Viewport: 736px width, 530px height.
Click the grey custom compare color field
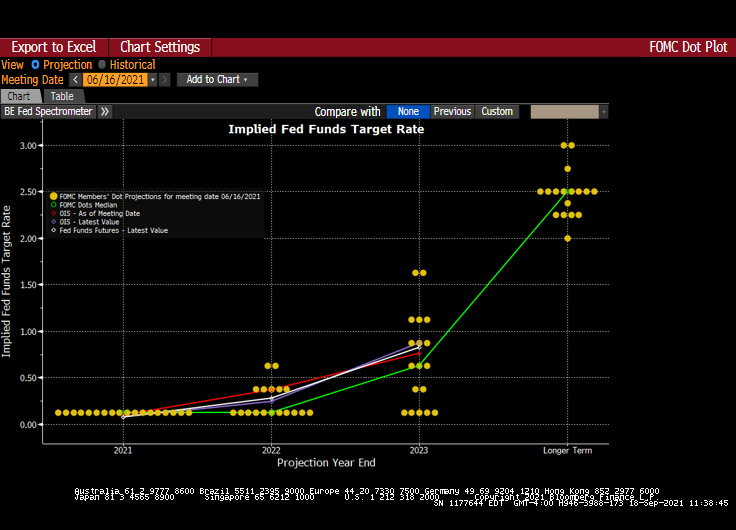coord(564,112)
